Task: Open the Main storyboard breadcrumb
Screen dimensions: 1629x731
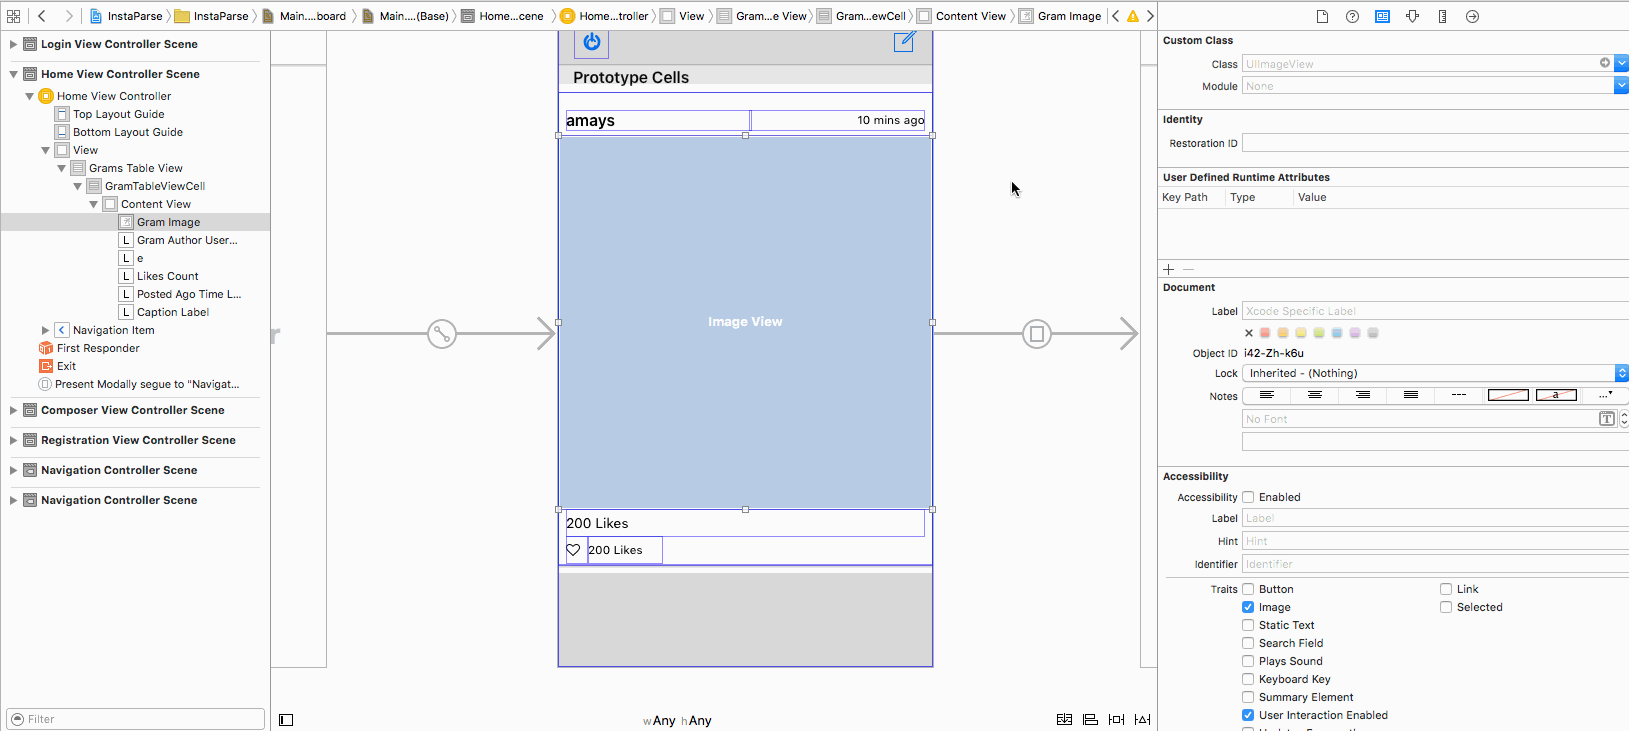Action: click(304, 16)
